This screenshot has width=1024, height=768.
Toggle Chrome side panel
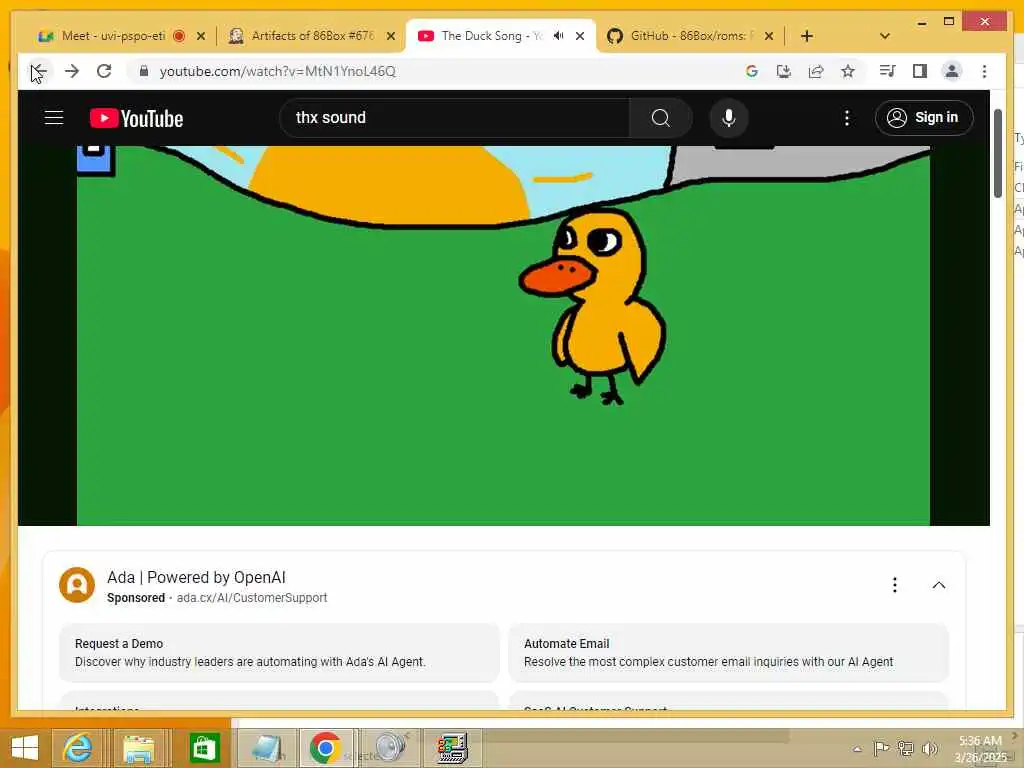(x=920, y=71)
